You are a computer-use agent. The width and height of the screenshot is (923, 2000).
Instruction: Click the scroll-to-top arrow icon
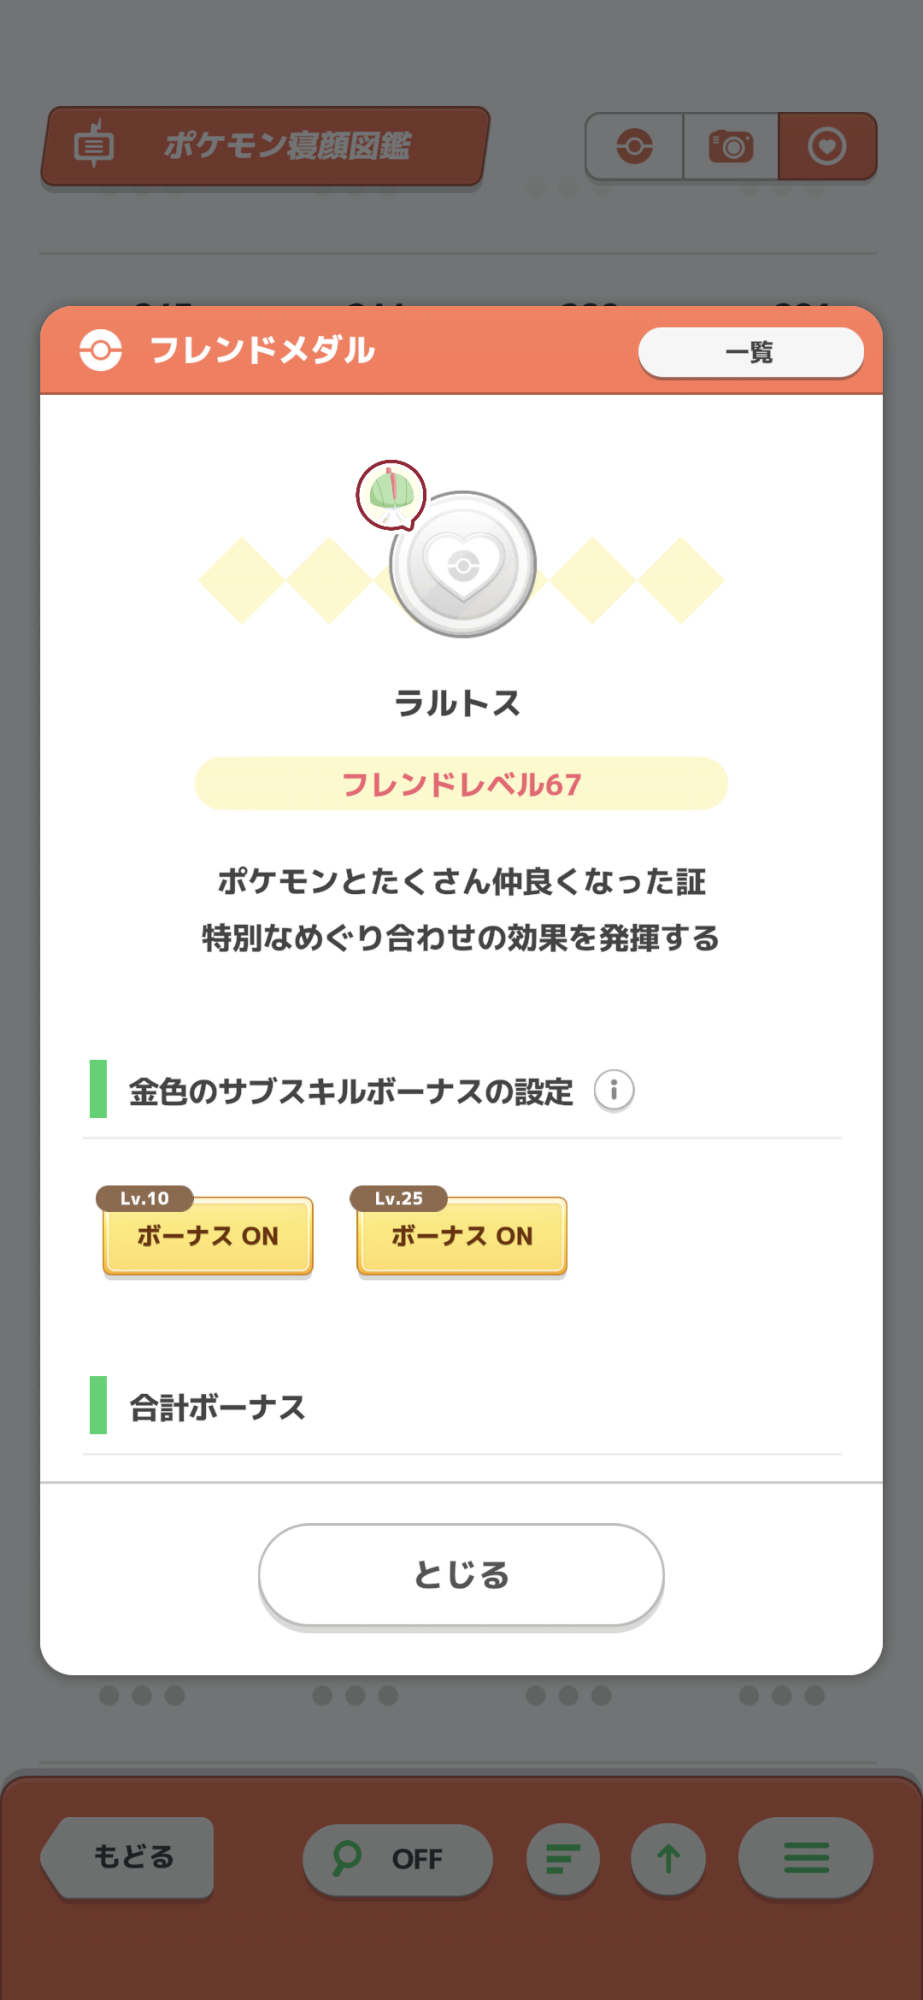tap(668, 1858)
